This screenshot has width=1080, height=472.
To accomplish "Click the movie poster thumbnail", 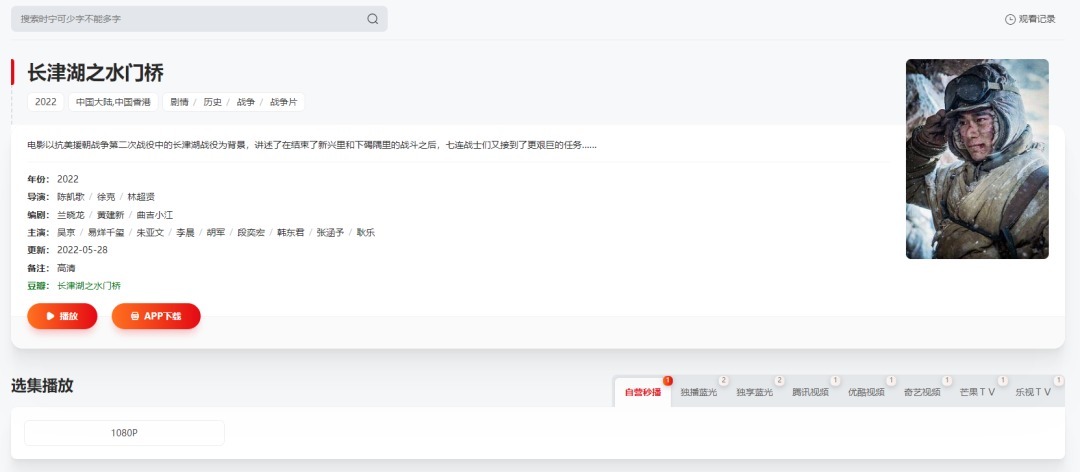I will point(977,159).
